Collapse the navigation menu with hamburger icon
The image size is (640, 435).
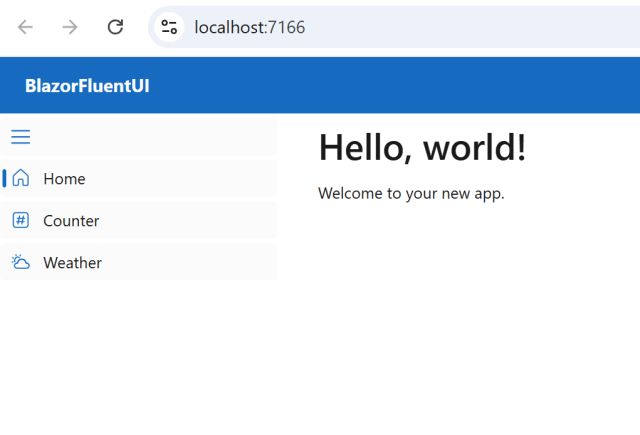[21, 137]
